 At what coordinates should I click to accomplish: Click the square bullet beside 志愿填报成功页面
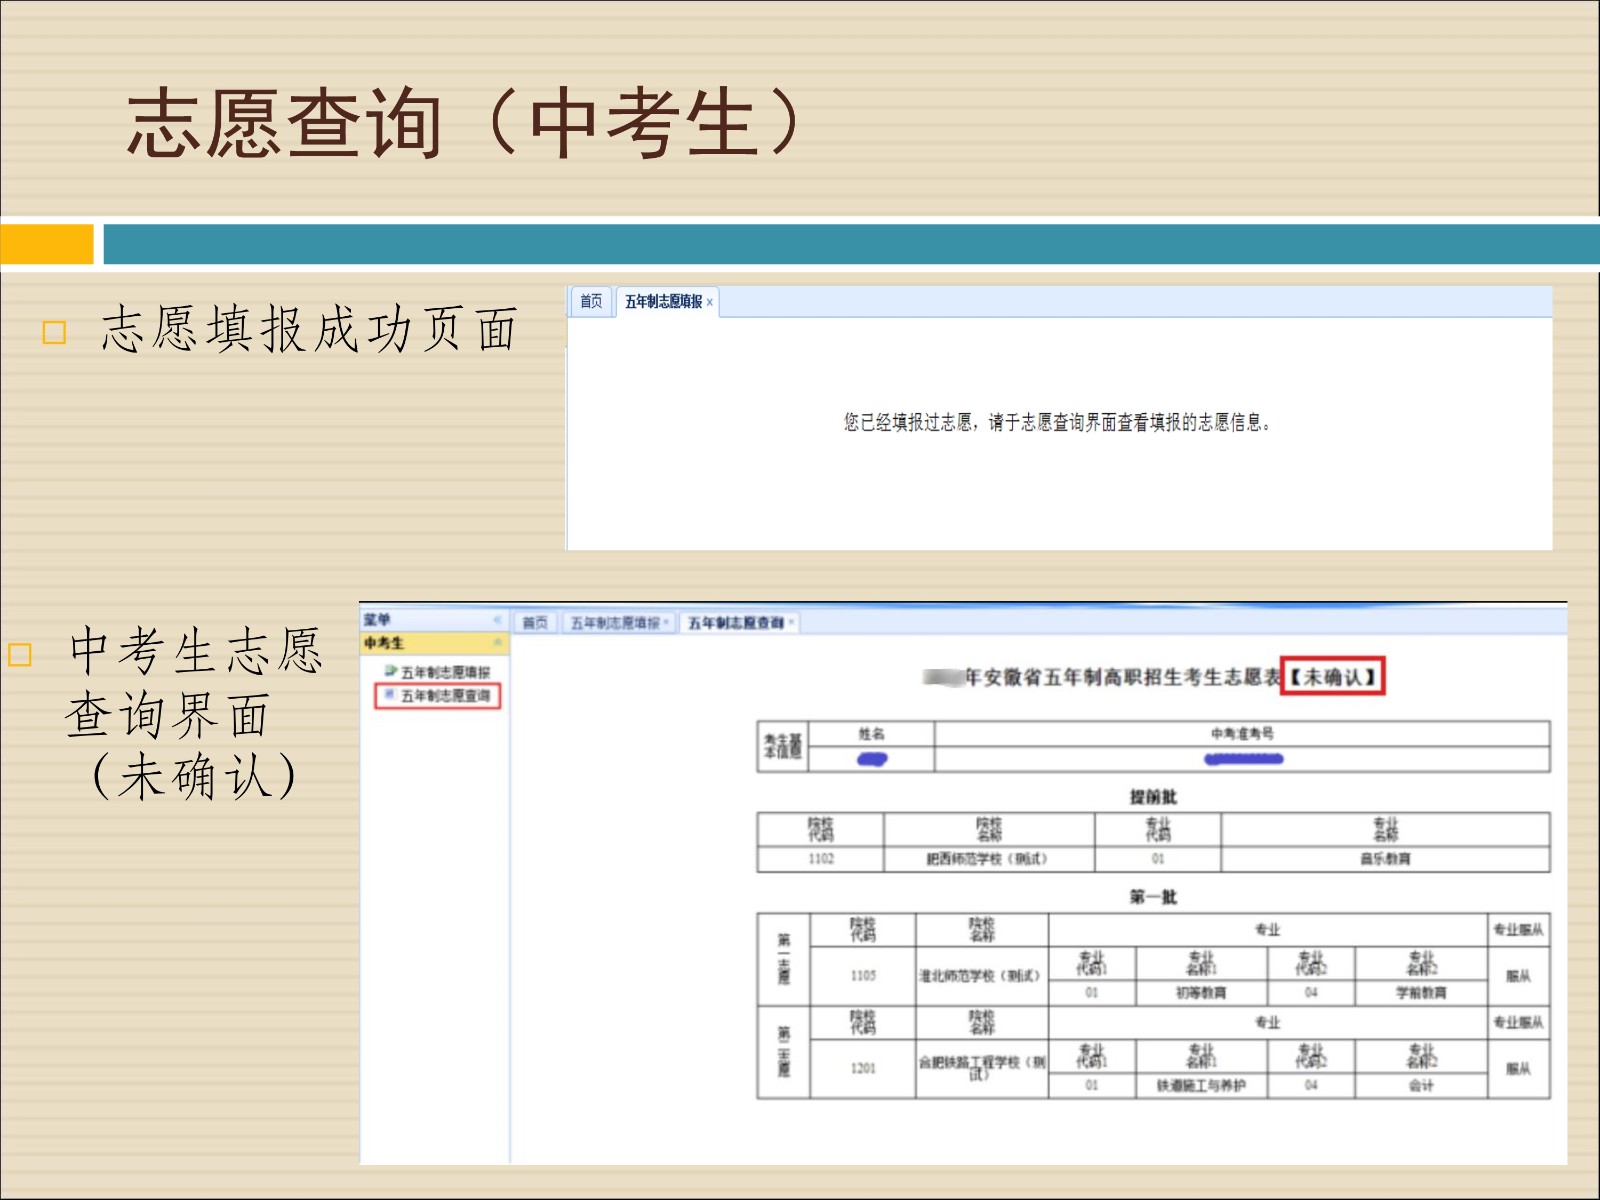[x=54, y=332]
